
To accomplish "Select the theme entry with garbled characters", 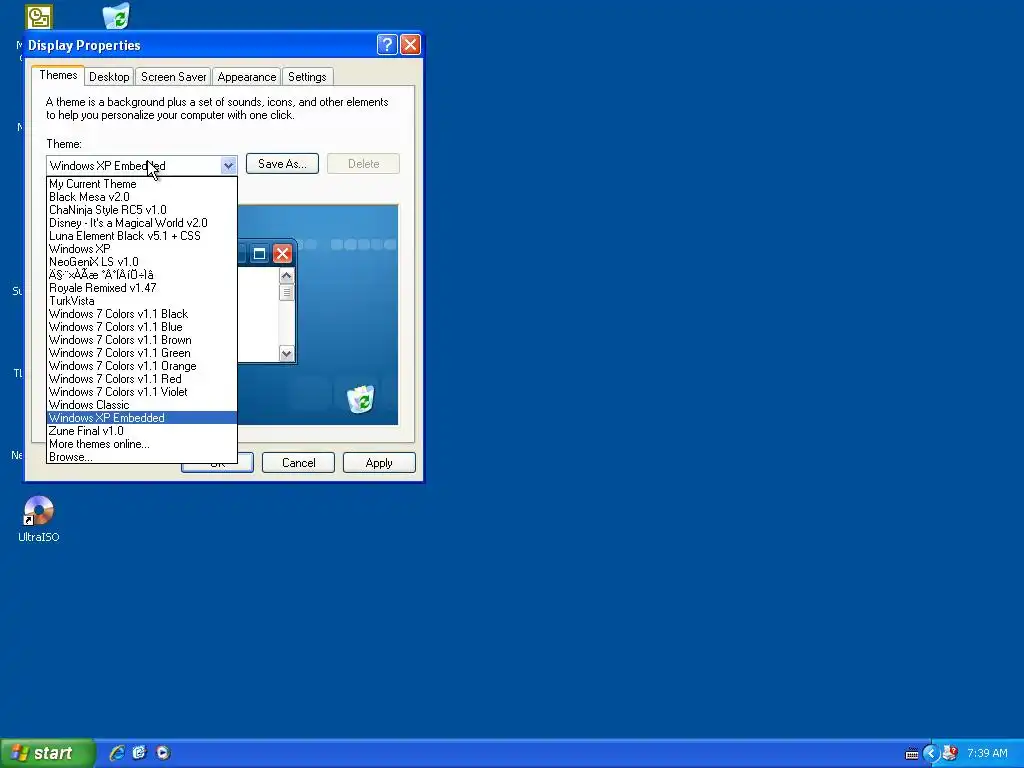I will pyautogui.click(x=142, y=275).
